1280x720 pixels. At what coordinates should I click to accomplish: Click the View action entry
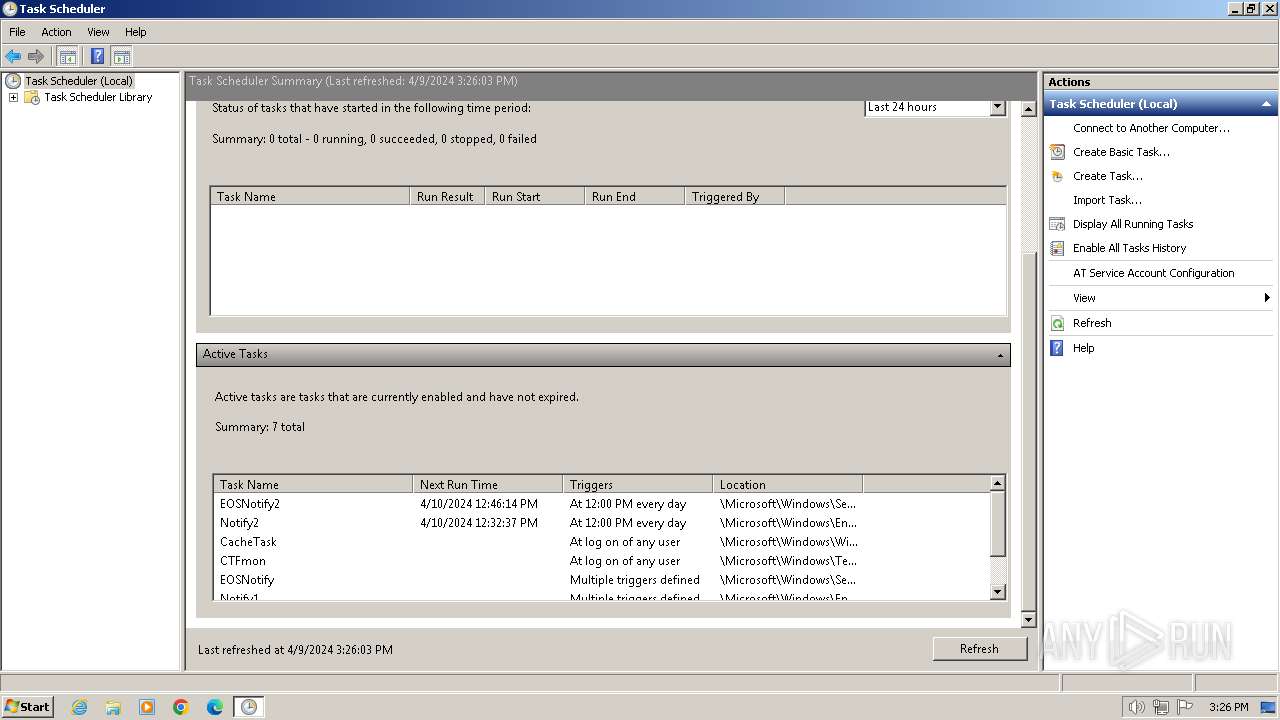(x=1084, y=298)
